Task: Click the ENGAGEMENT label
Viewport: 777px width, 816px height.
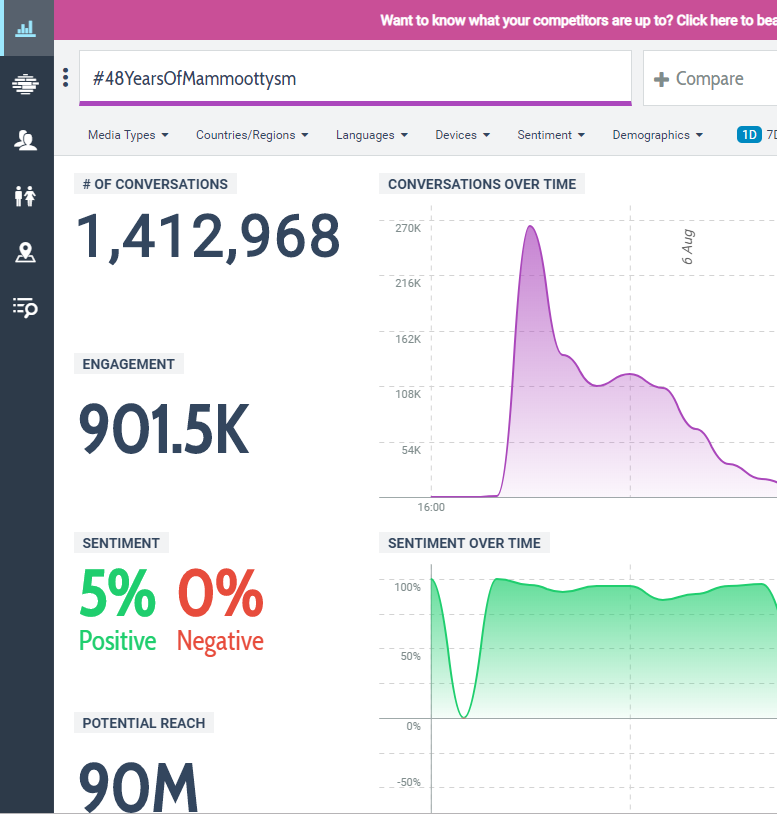Action: (x=129, y=364)
